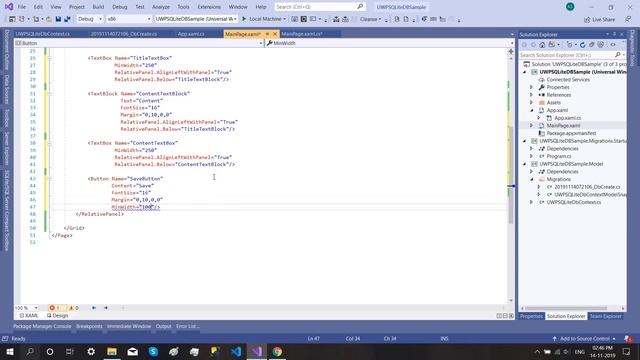This screenshot has height=360, width=640.
Task: Click the search magnifier in Solution Explorer search box
Action: click(x=618, y=55)
